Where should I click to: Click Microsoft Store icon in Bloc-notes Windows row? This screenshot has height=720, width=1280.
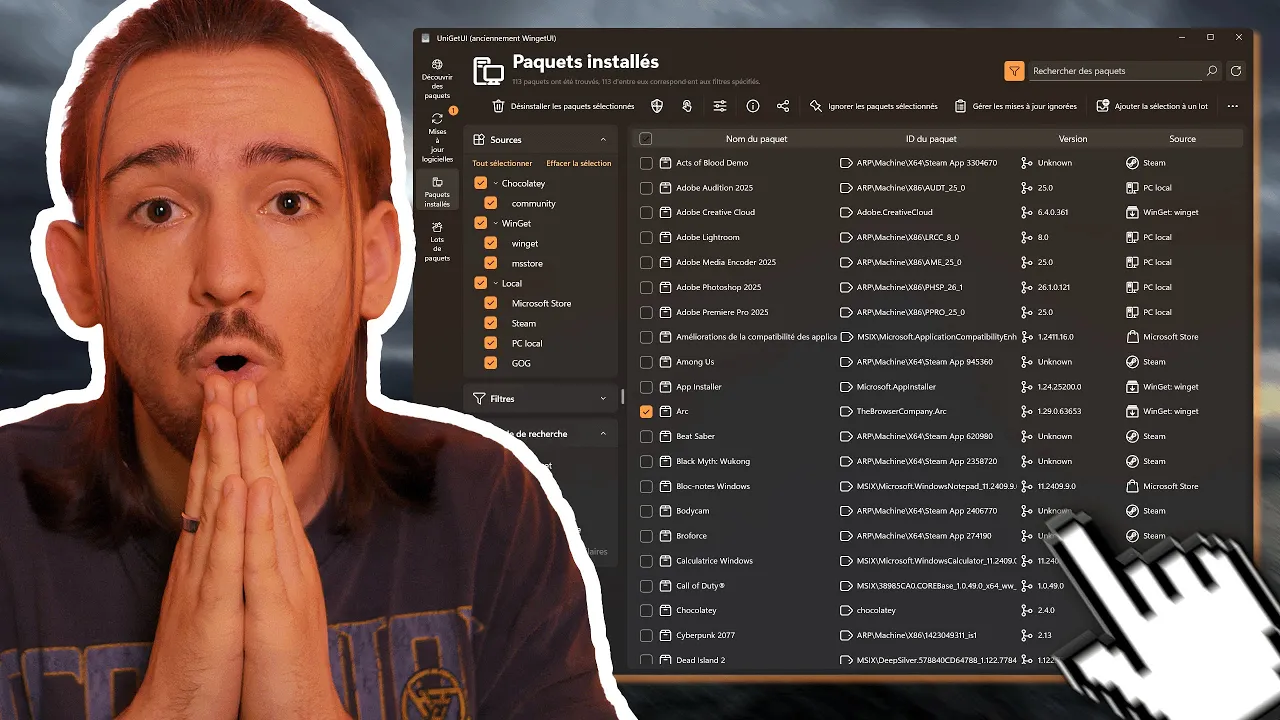click(1132, 486)
